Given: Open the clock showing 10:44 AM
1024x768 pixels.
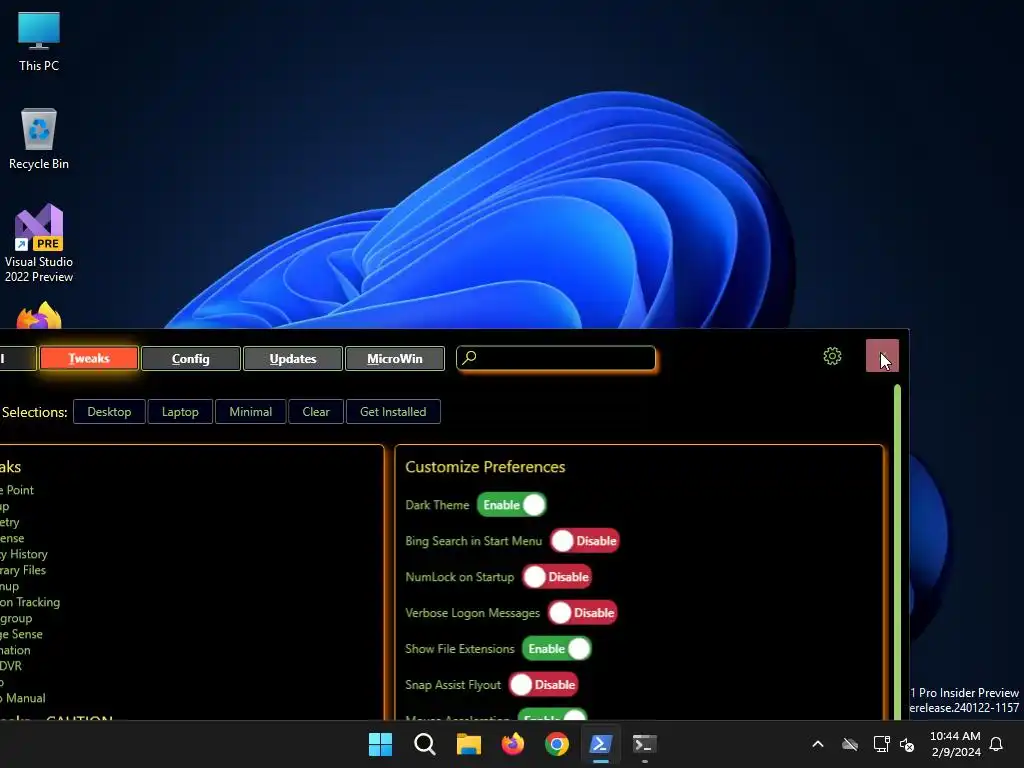Looking at the screenshot, I should 955,744.
